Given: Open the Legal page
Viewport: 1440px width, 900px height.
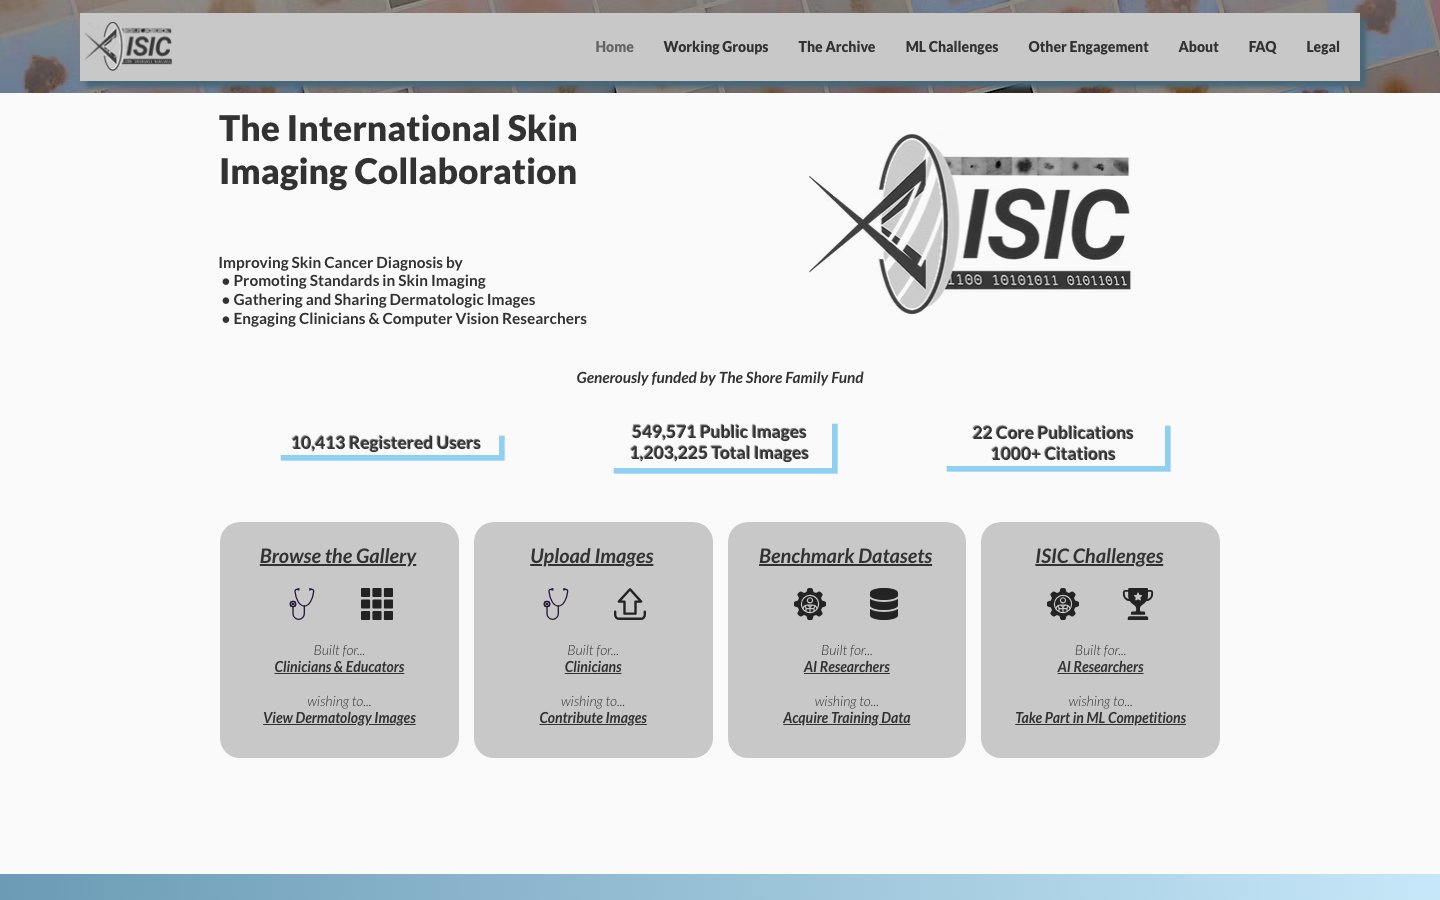Looking at the screenshot, I should [1323, 47].
